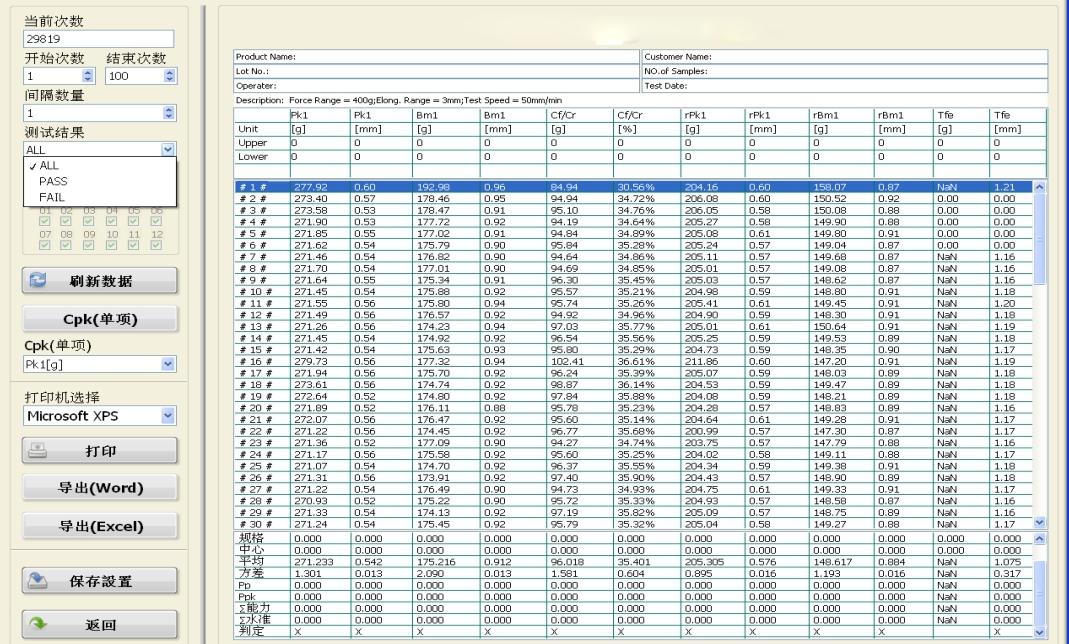Image resolution: width=1069 pixels, height=644 pixels.
Task: Click the 开始次数 spinner arrows
Action: tap(87, 76)
